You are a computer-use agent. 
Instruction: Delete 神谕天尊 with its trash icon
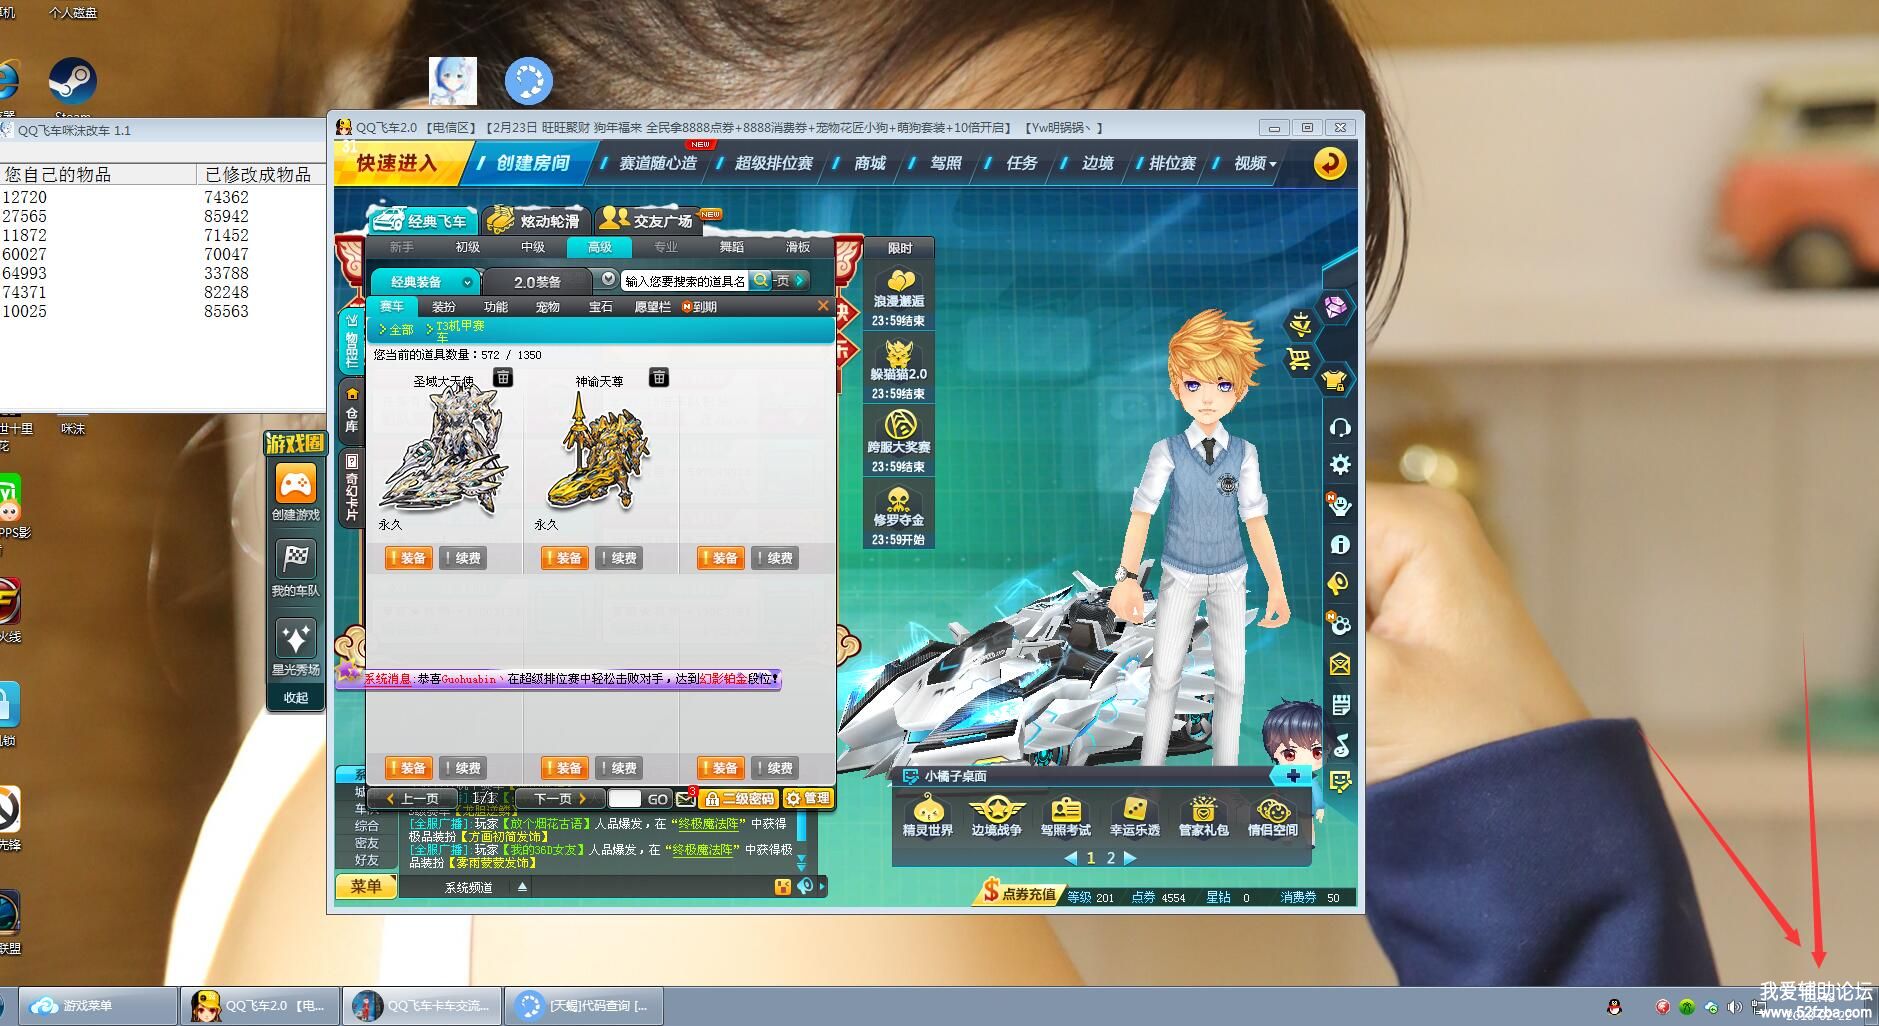tap(659, 377)
